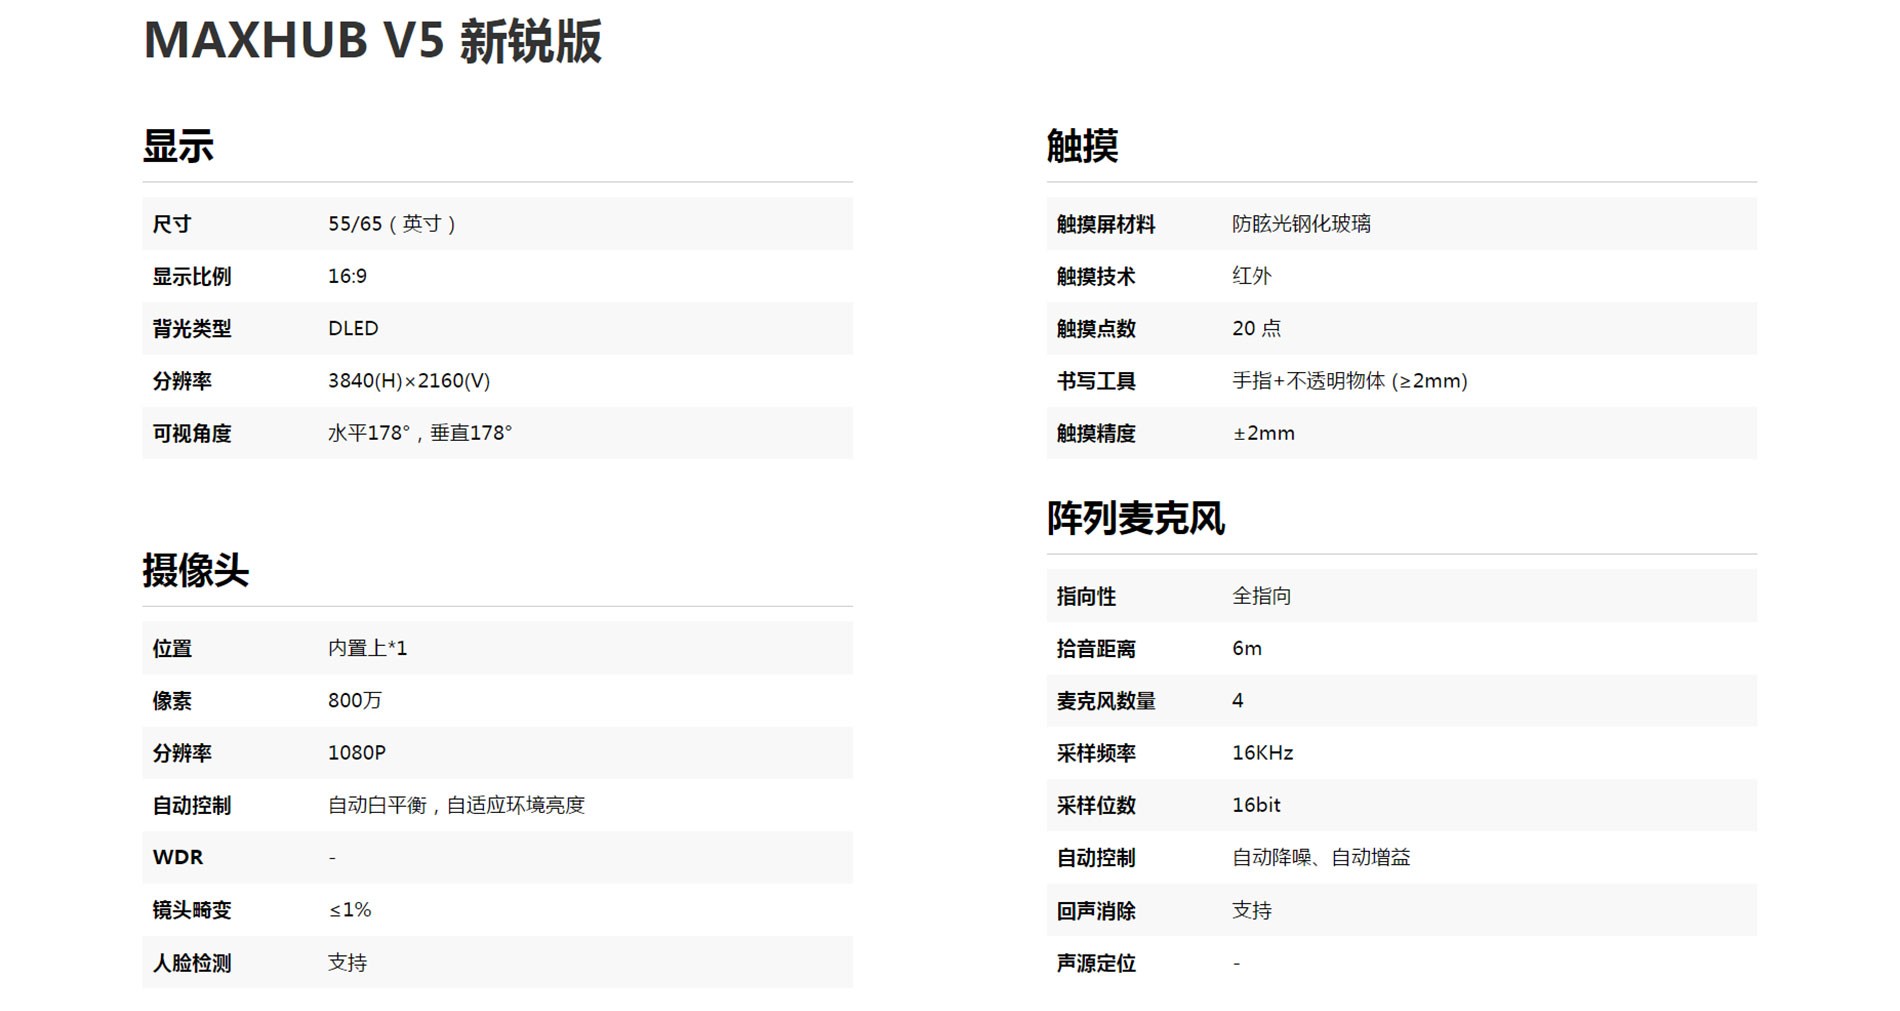This screenshot has width=1900, height=1011.
Task: Click '分辨率' label in the 显示 section
Action: tap(181, 381)
